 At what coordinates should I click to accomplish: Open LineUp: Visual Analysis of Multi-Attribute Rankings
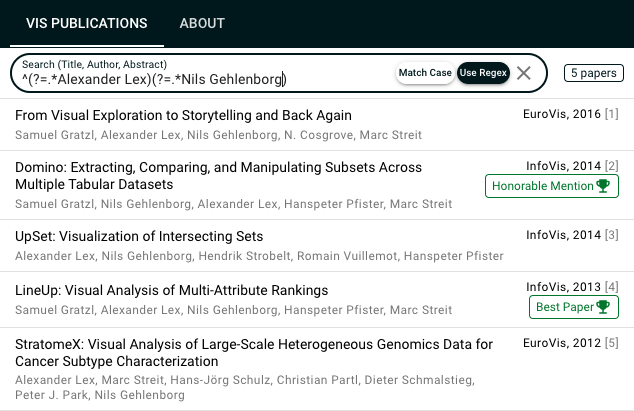tap(171, 290)
